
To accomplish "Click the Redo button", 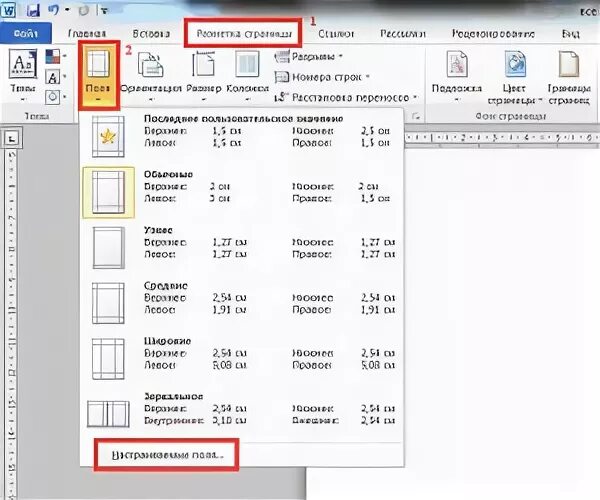I will click(83, 10).
